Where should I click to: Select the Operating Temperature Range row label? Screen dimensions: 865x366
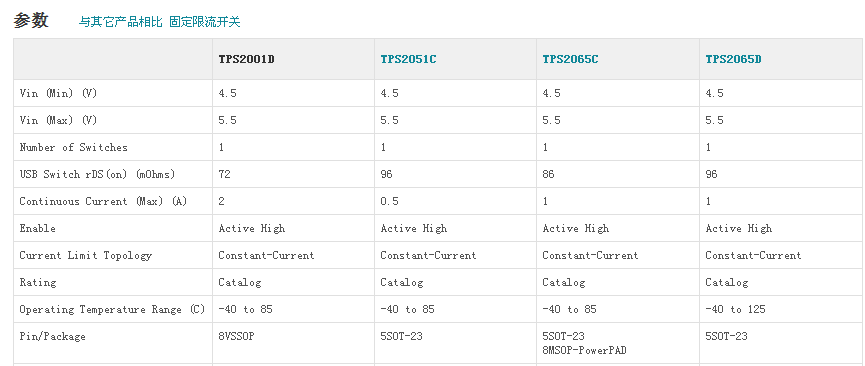pos(112,310)
